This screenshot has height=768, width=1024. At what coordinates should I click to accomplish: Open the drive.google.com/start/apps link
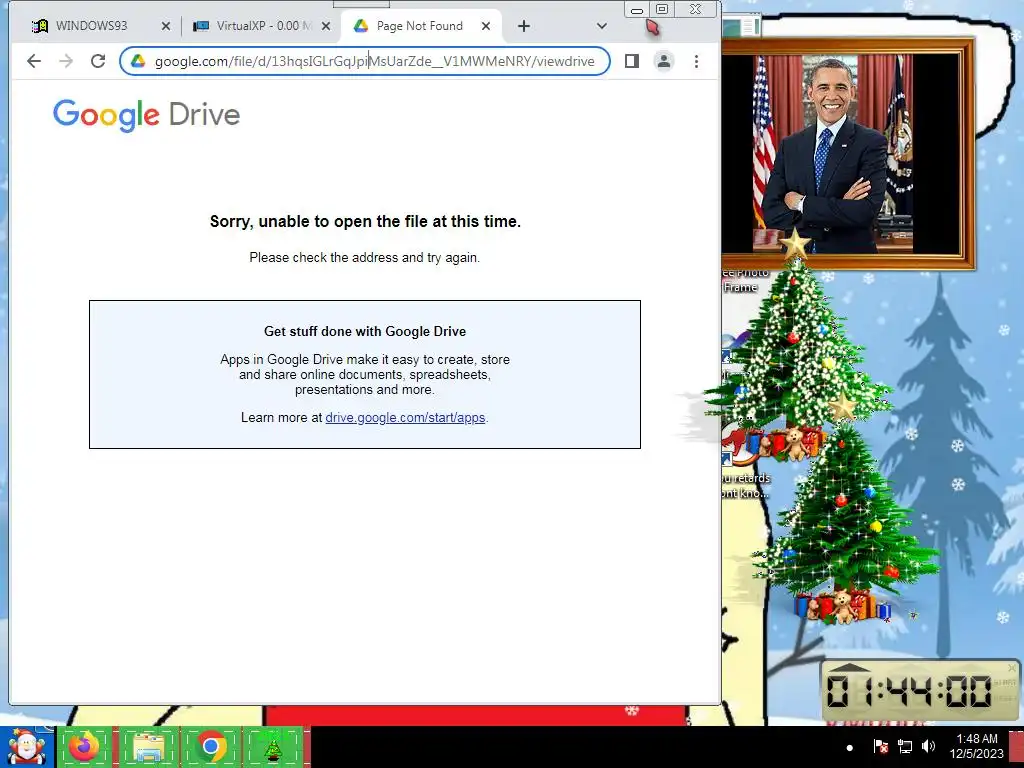tap(405, 418)
